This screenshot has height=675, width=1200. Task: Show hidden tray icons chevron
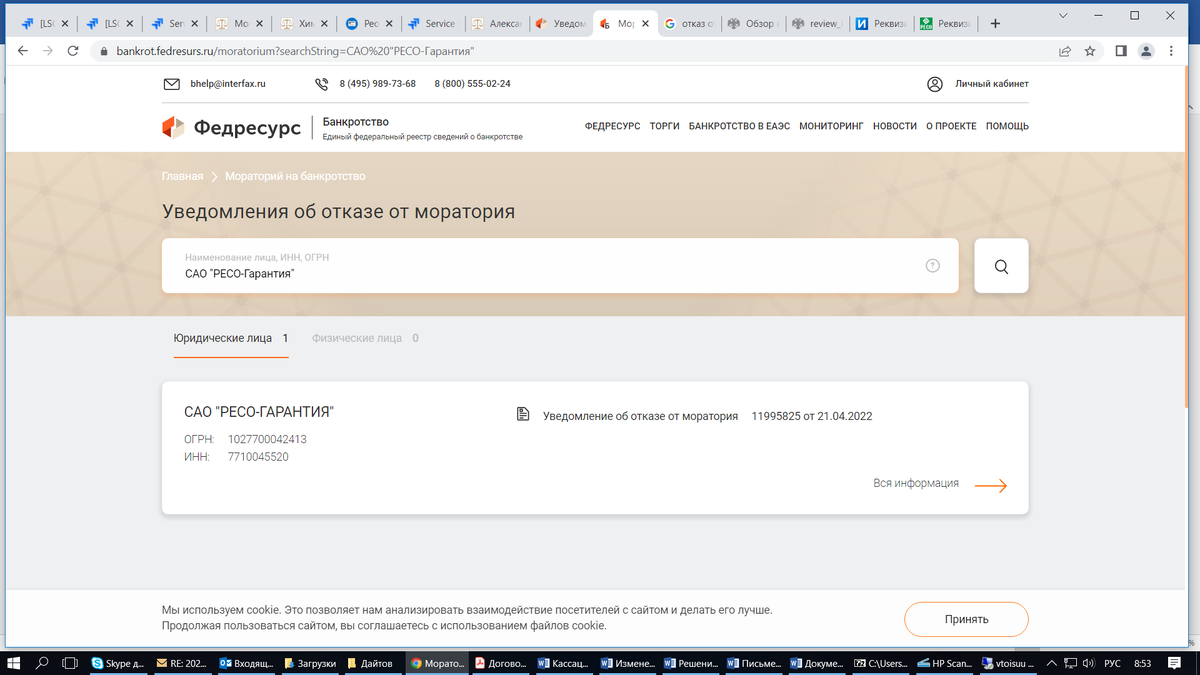point(1050,662)
